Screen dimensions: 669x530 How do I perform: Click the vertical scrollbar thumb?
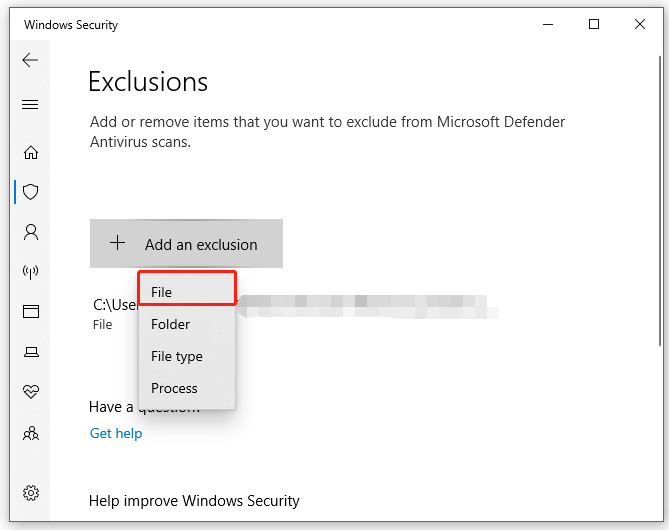tap(660, 201)
